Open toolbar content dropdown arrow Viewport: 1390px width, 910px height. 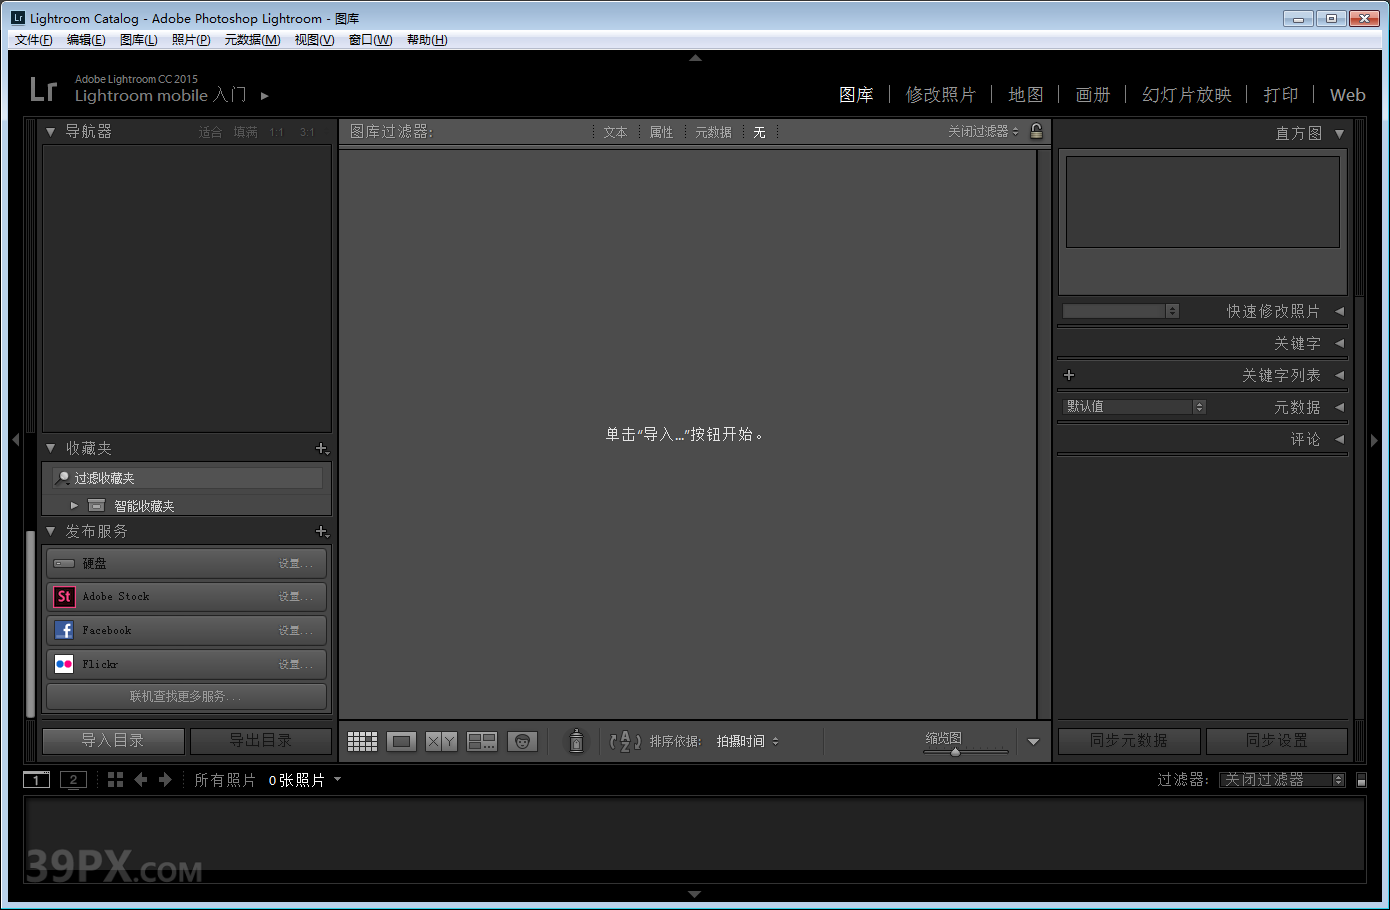tap(1033, 742)
